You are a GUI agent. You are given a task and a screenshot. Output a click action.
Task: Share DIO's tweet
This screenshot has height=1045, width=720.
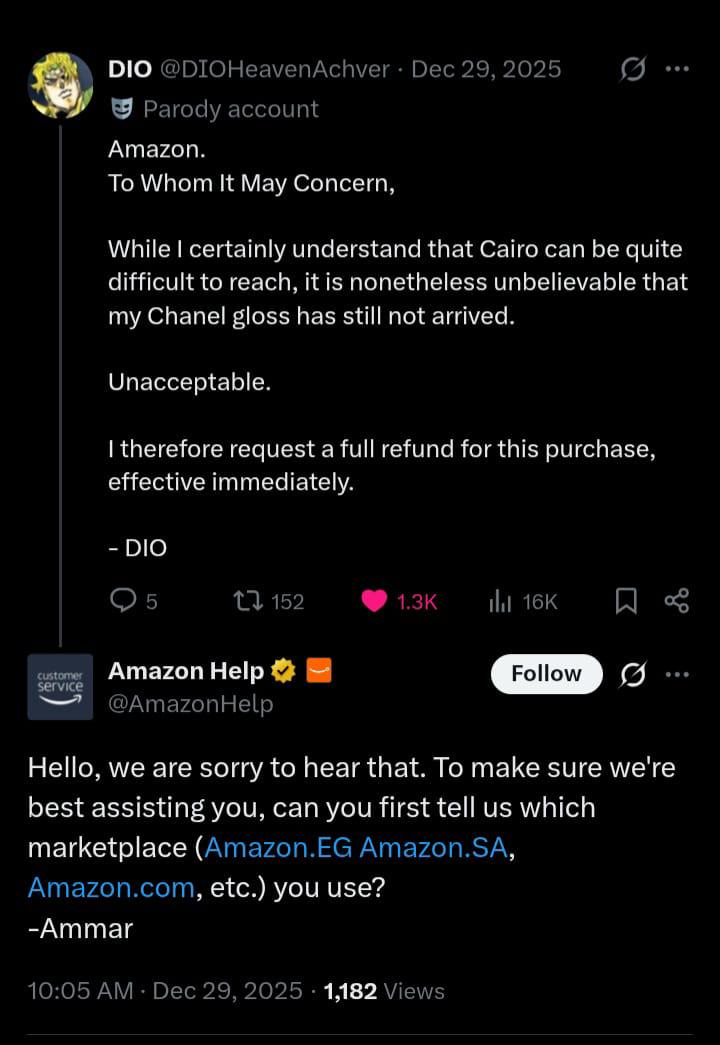677,600
